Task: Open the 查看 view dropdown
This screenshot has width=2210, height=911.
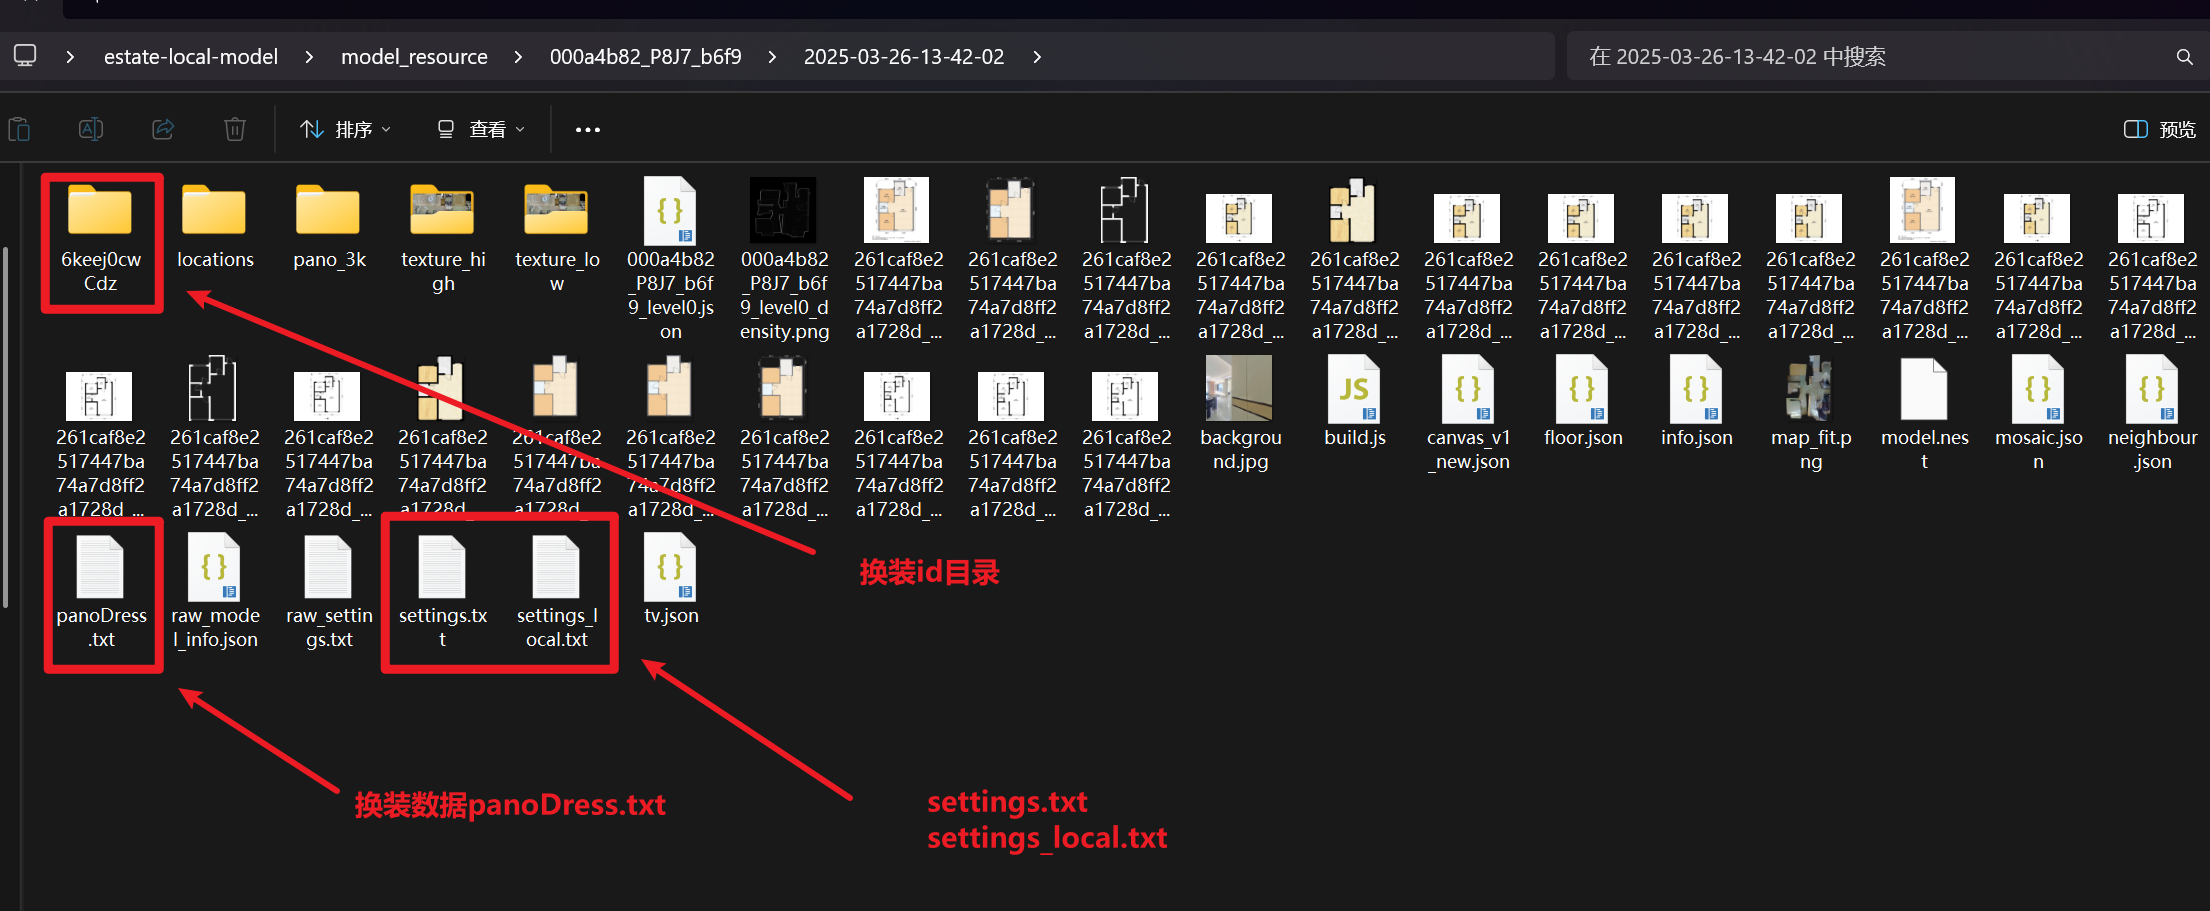Action: (x=480, y=129)
